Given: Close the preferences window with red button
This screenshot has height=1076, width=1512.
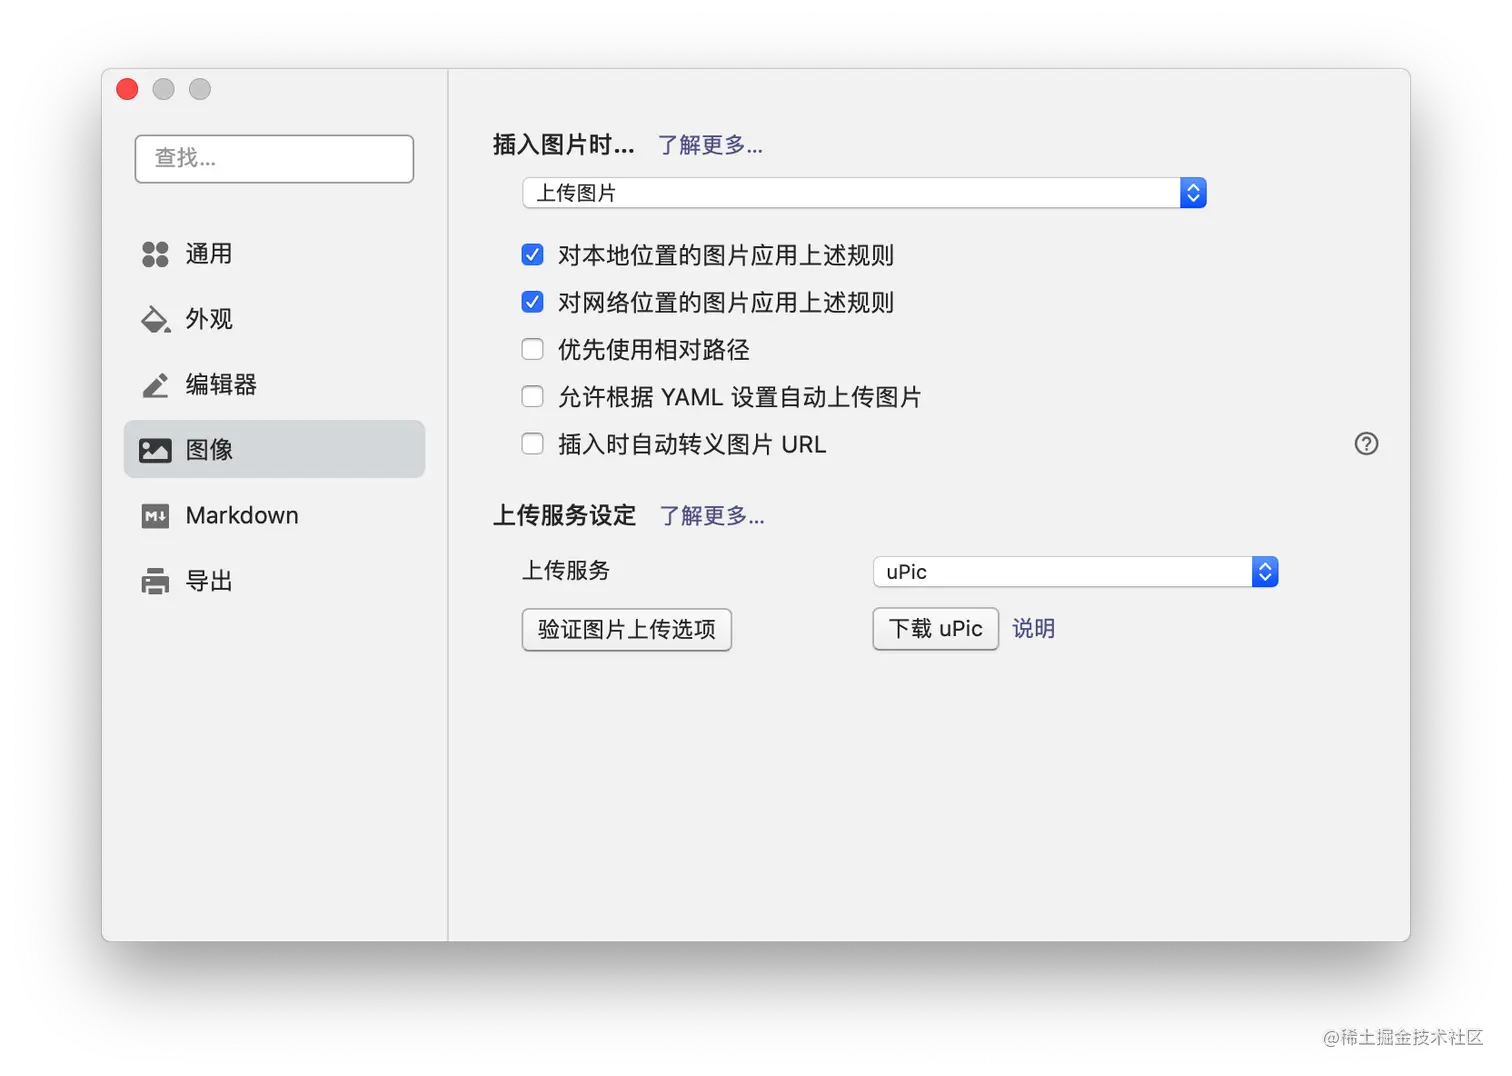Looking at the screenshot, I should pos(127,89).
